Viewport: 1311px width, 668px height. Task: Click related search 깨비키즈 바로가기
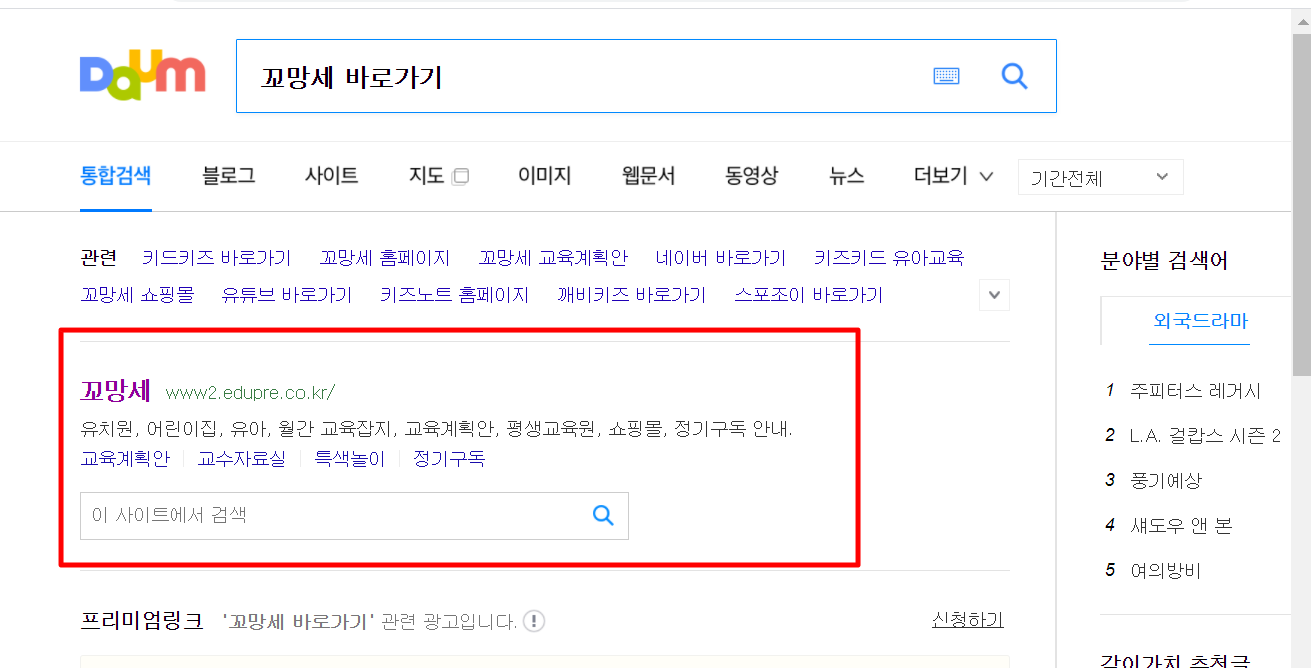(632, 295)
